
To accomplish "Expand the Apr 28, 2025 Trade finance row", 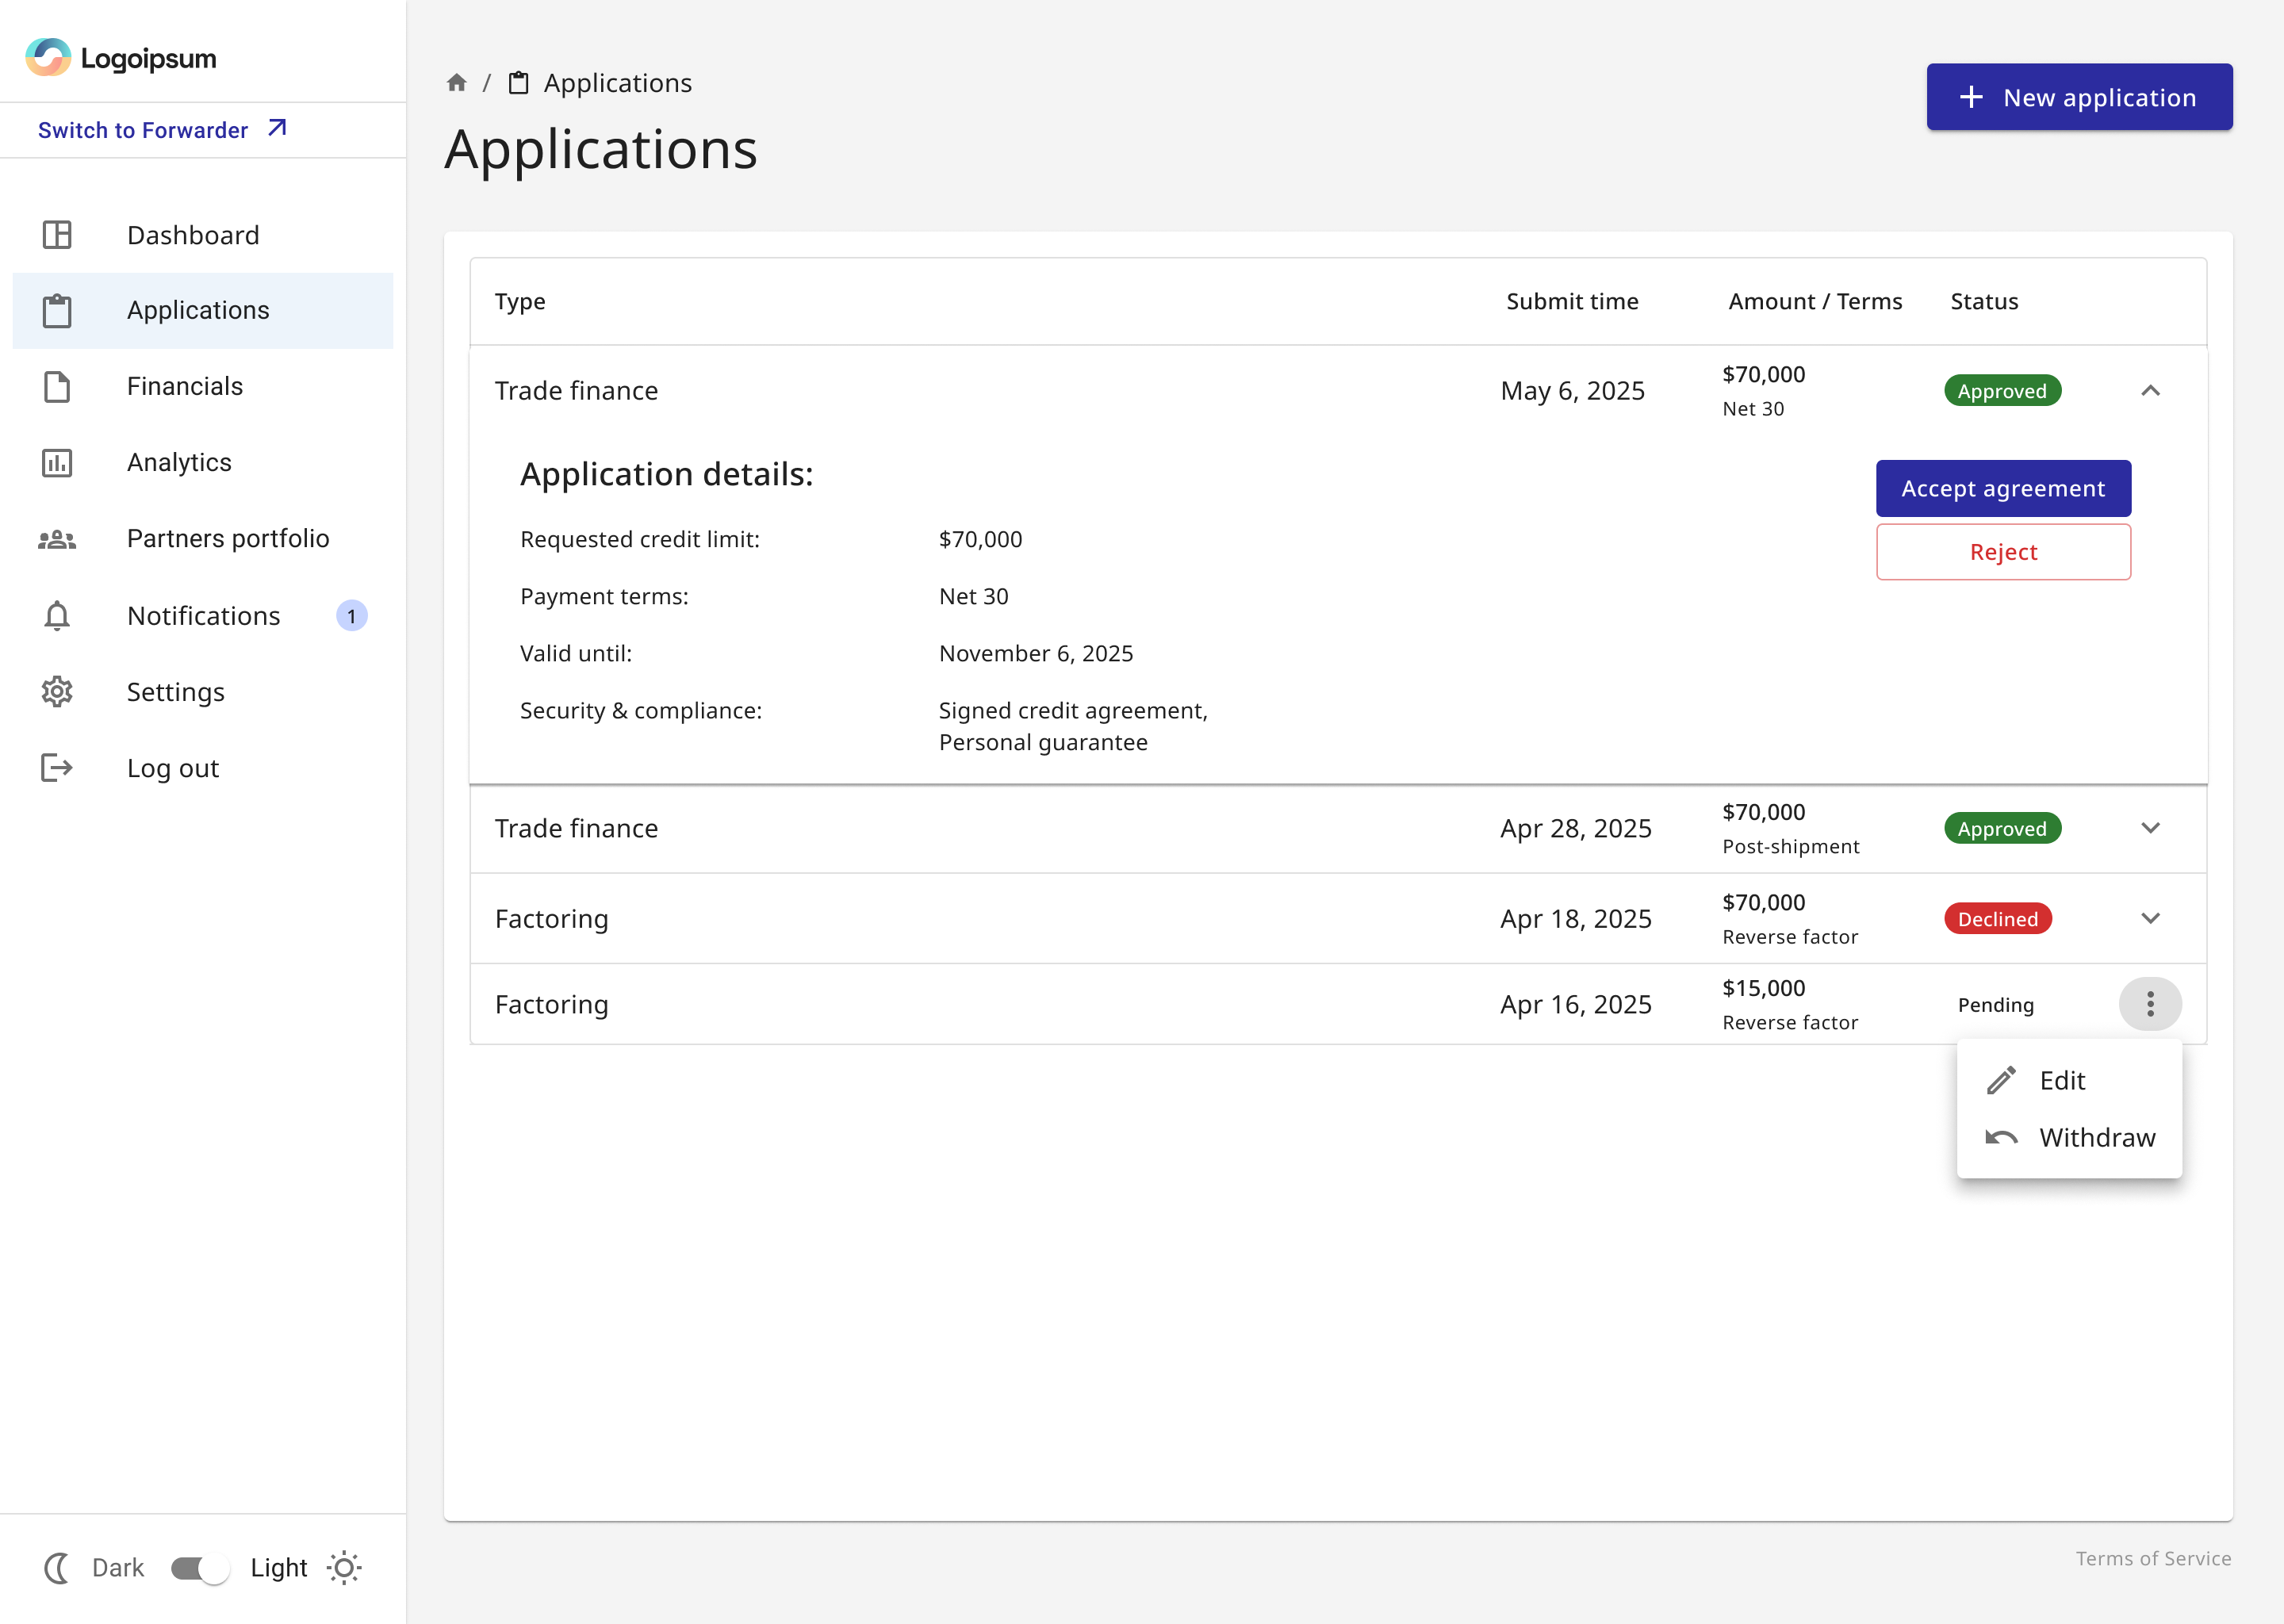I will 2150,828.
